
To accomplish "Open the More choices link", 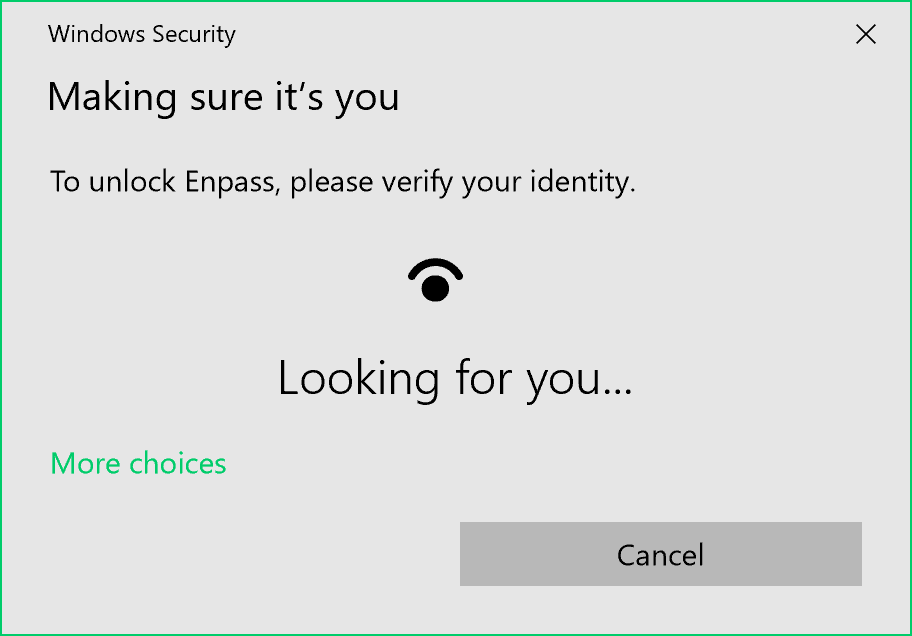I will pos(138,464).
